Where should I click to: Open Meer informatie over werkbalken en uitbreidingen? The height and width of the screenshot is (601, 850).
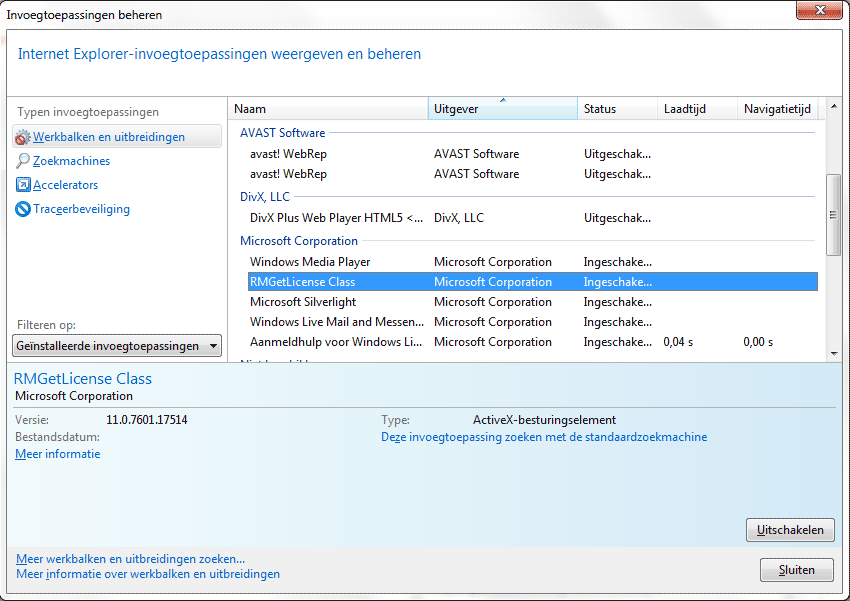click(148, 574)
